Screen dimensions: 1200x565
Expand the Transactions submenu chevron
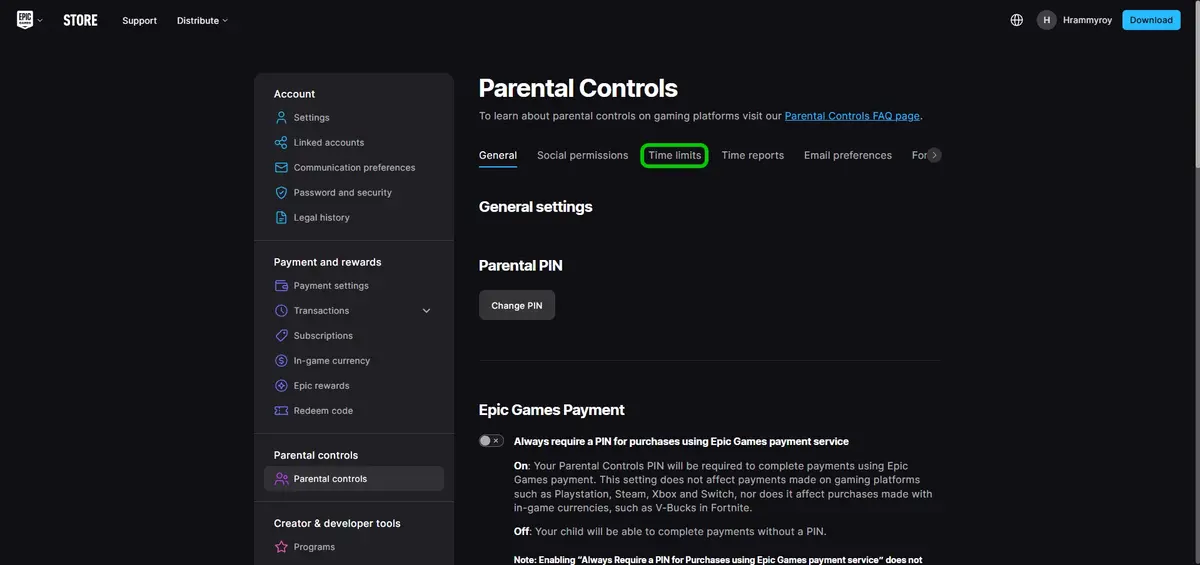coord(427,311)
